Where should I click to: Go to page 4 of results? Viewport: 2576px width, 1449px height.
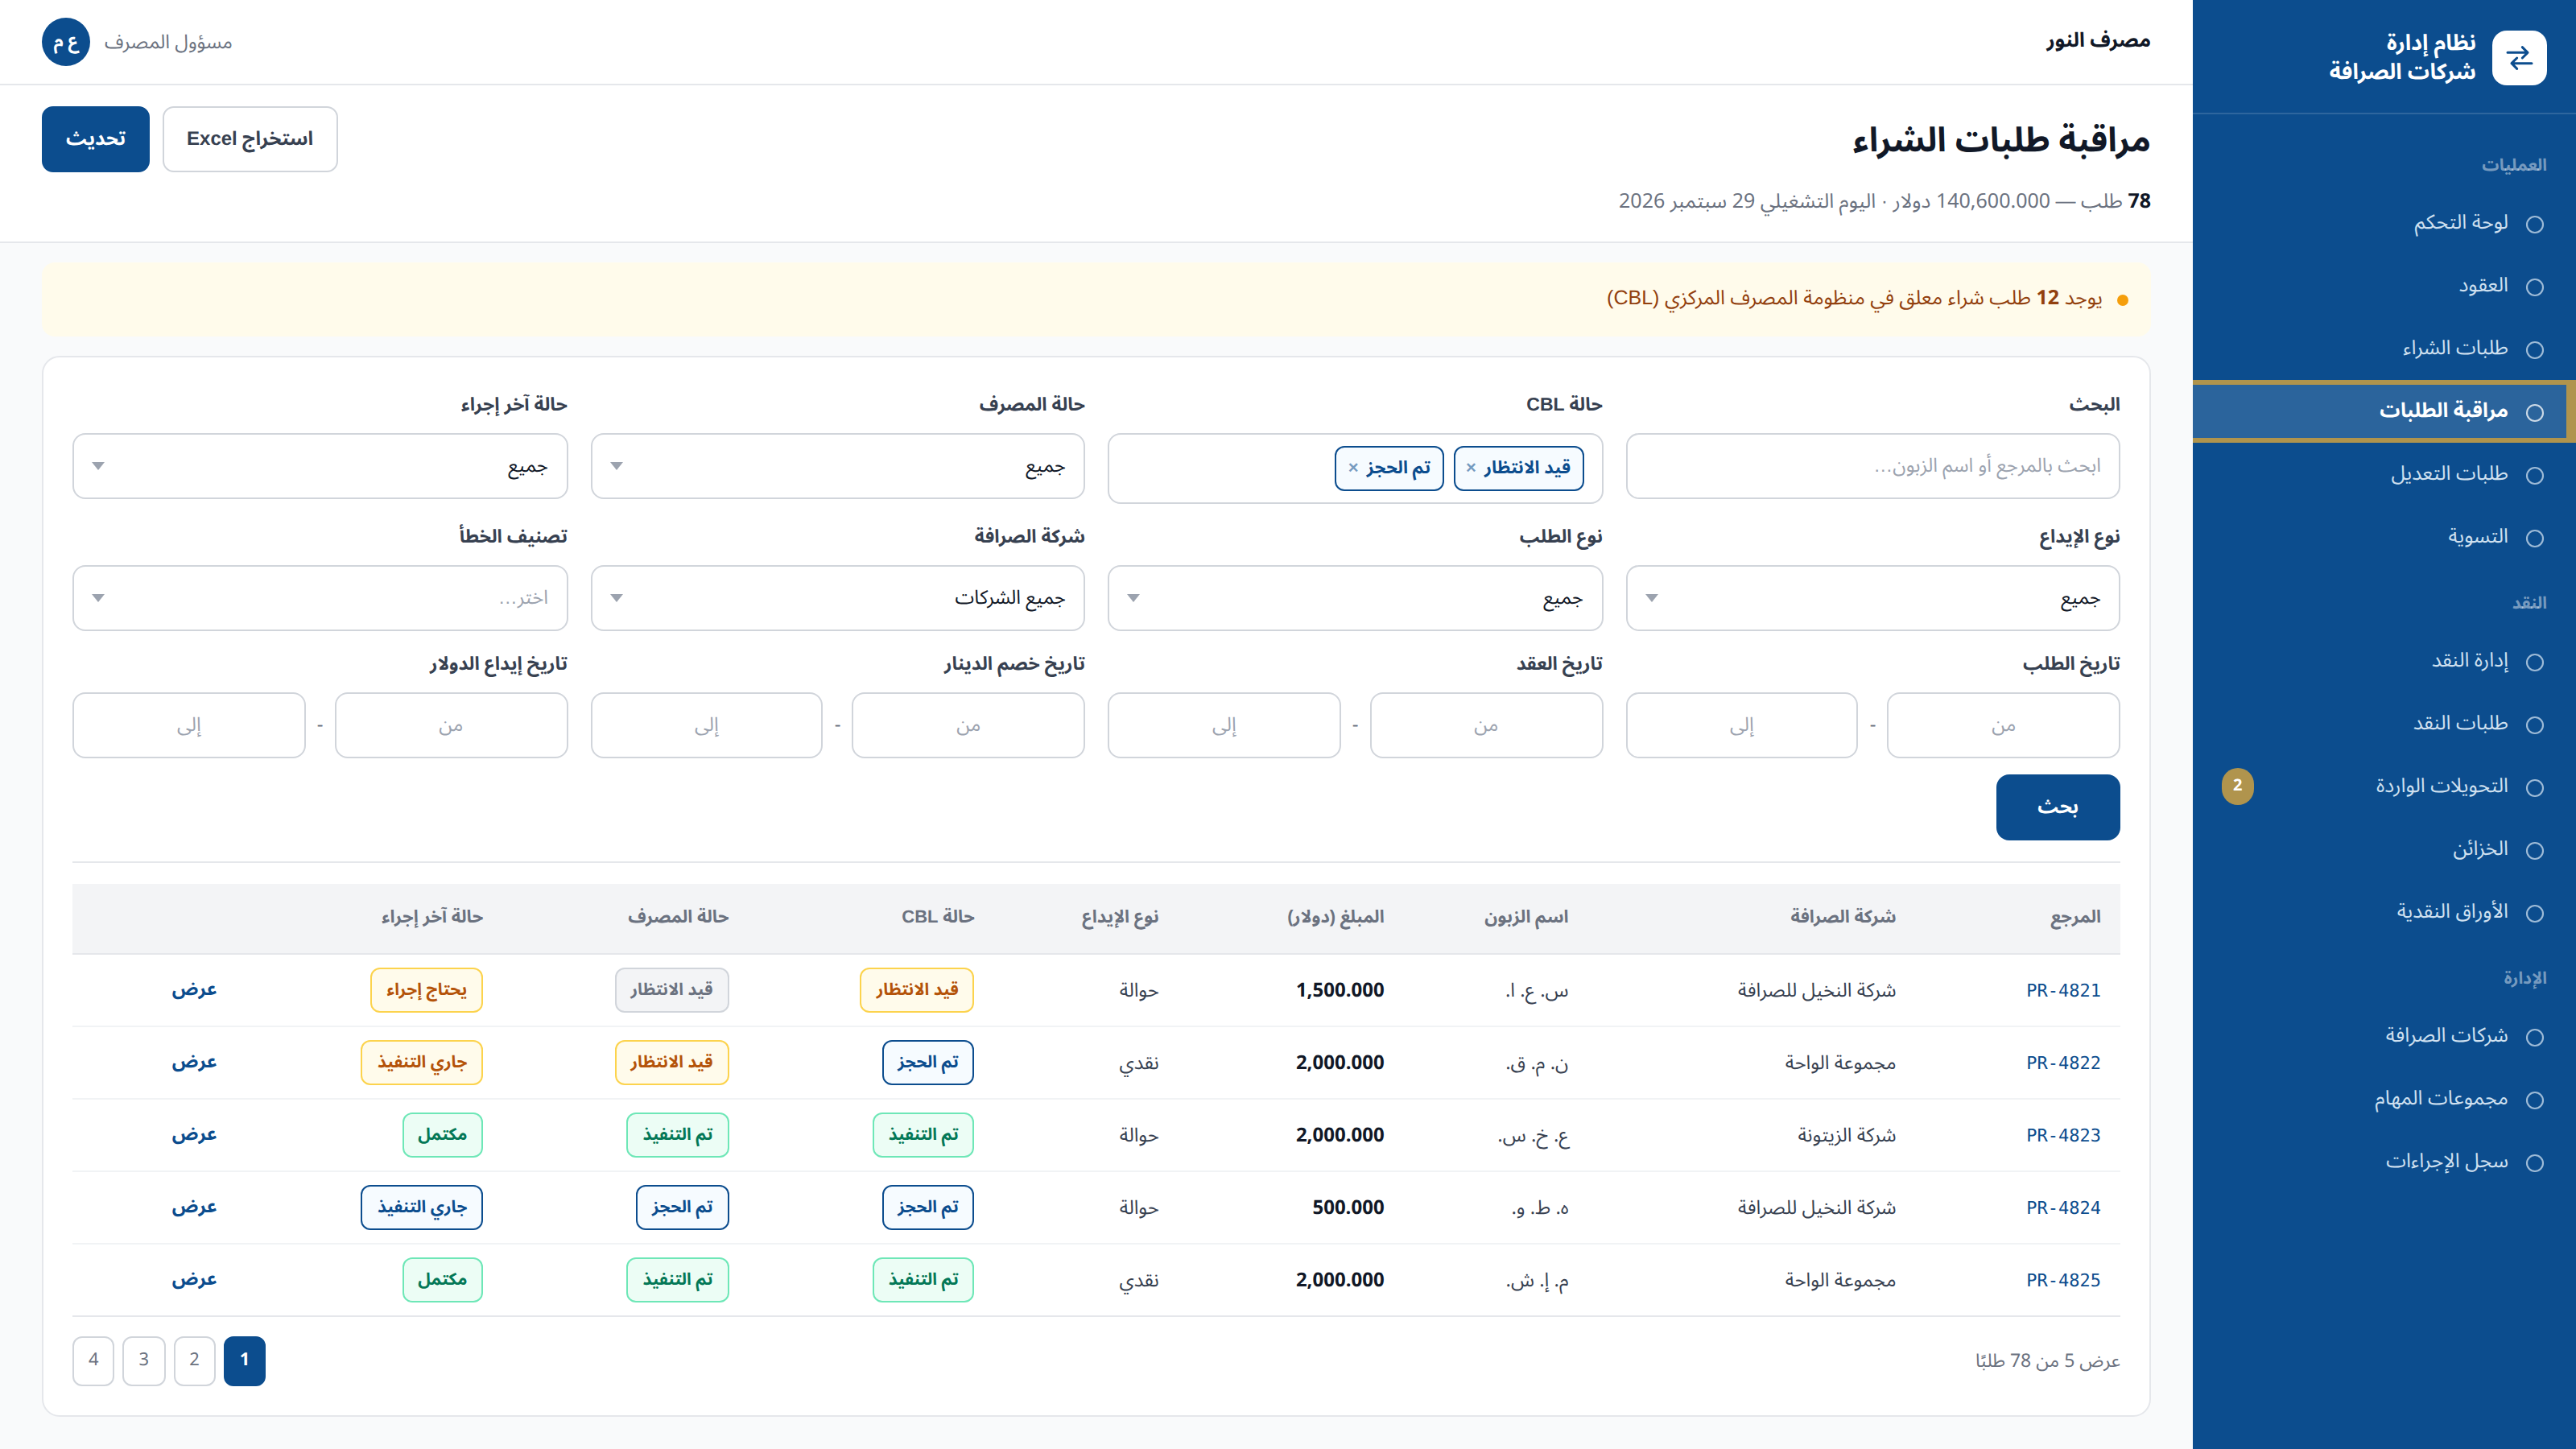93,1360
